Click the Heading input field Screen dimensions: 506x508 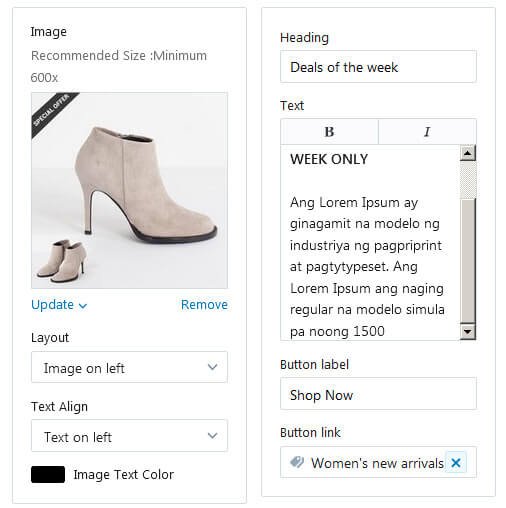(x=378, y=67)
